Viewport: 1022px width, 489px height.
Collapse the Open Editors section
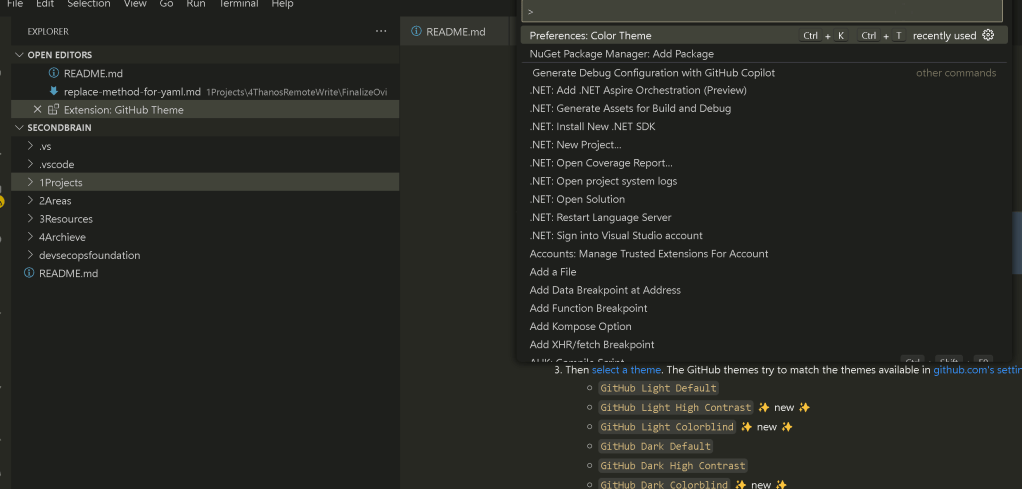coord(20,55)
